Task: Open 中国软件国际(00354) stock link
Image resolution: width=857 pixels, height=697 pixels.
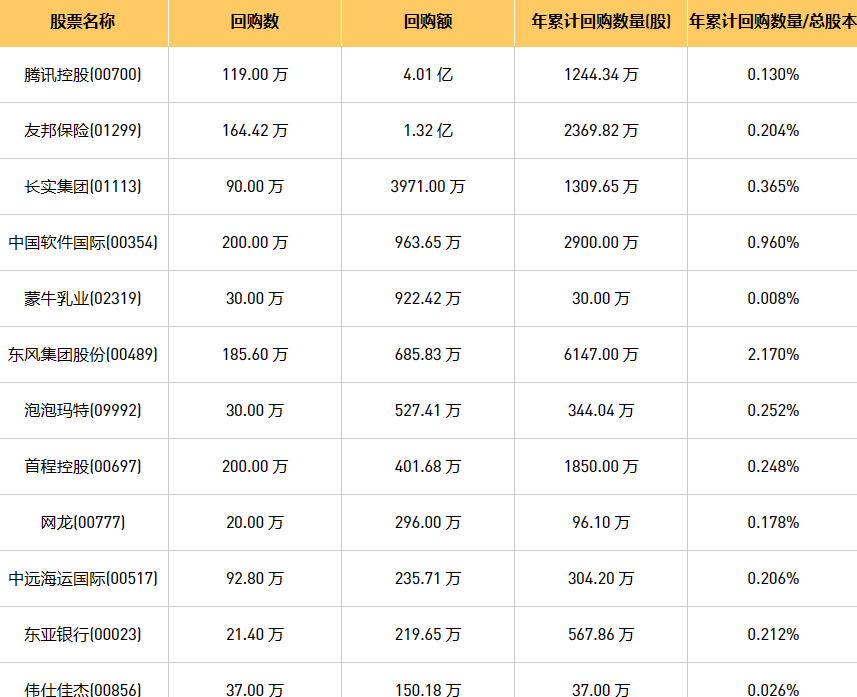Action: click(x=83, y=242)
